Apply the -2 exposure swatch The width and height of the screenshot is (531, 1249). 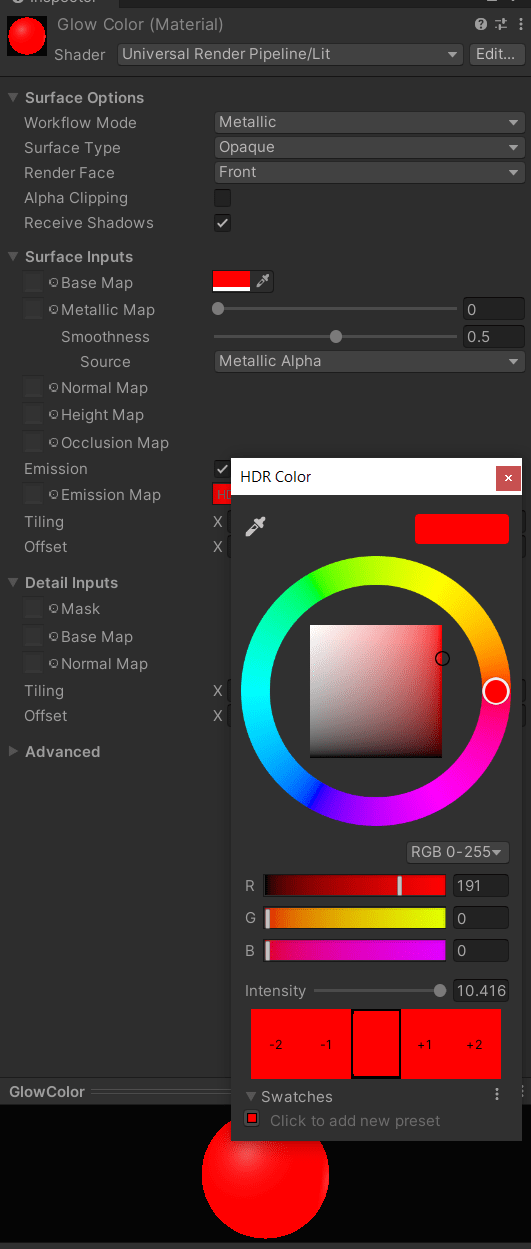click(276, 1044)
